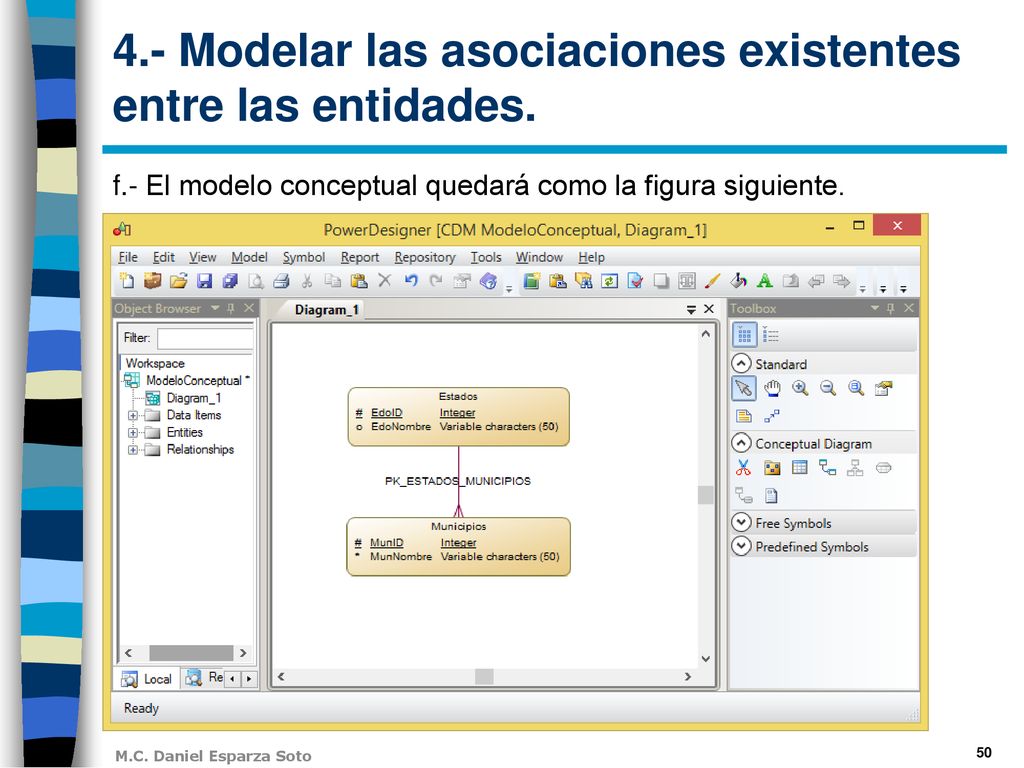
Task: Open the Toolbox panel dropdown arrow
Action: pyautogui.click(x=875, y=308)
